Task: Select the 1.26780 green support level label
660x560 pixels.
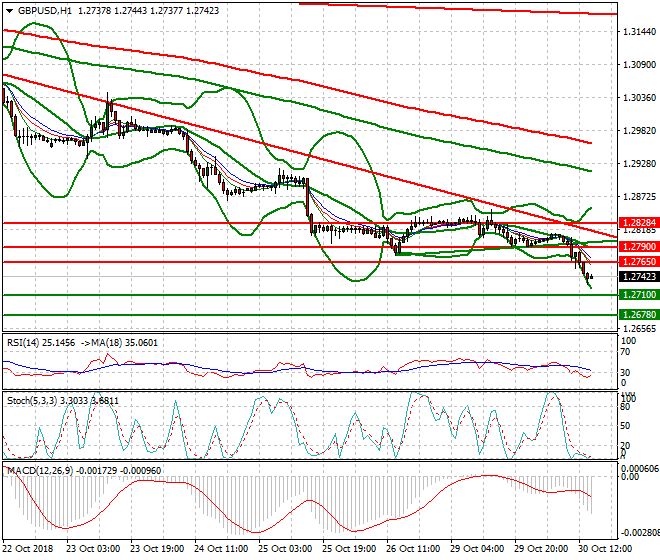Action: 639,315
